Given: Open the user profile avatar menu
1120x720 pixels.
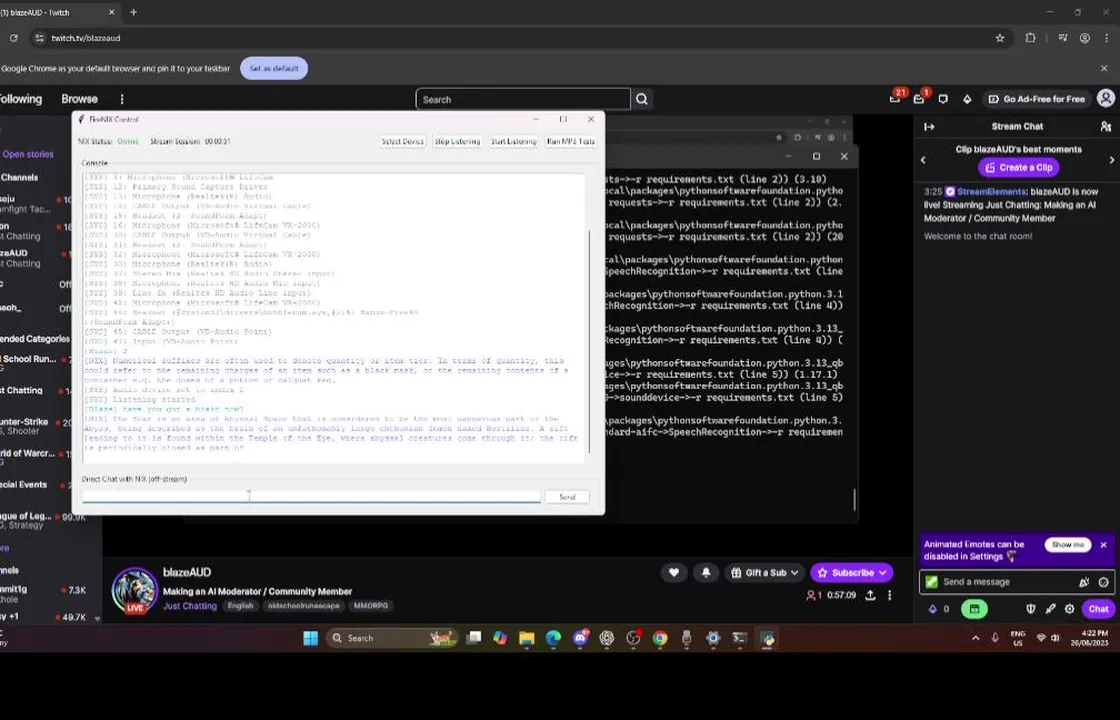Looking at the screenshot, I should tap(1106, 99).
